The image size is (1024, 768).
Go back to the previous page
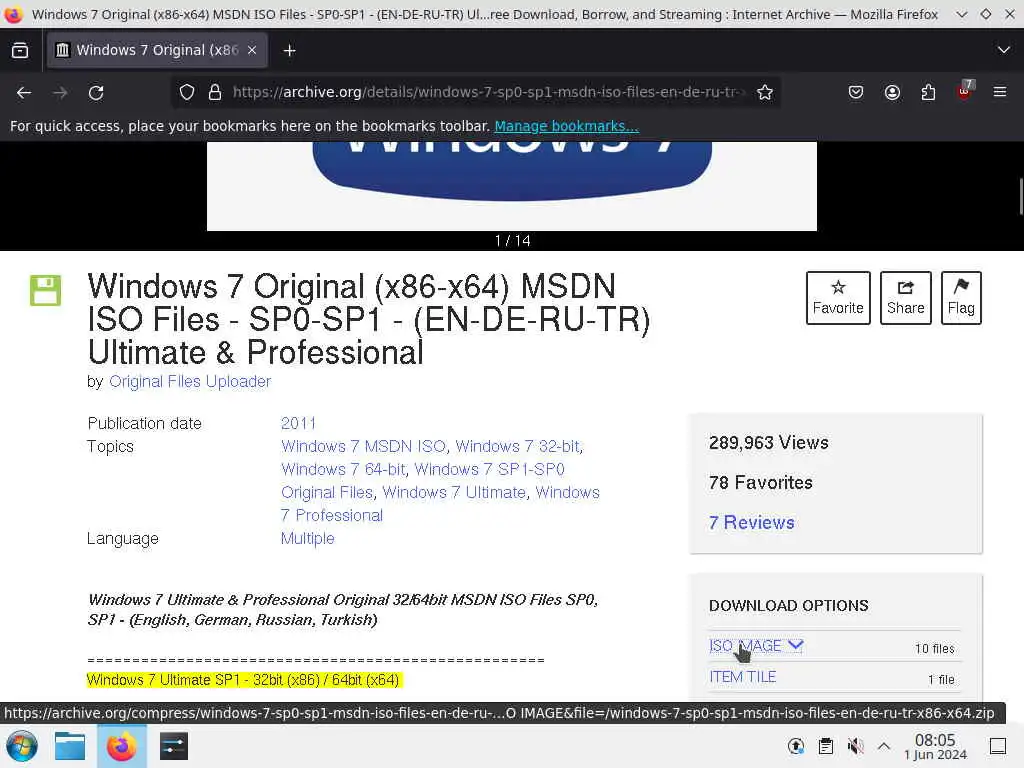pos(24,93)
